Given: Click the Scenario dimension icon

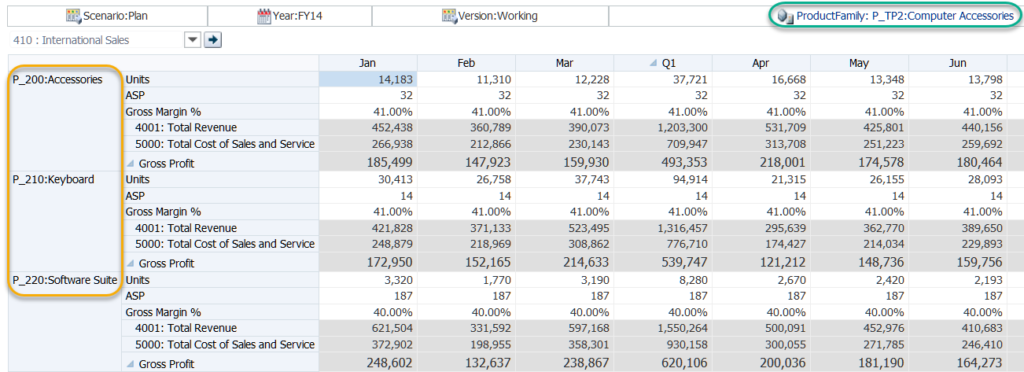Looking at the screenshot, I should (74, 16).
